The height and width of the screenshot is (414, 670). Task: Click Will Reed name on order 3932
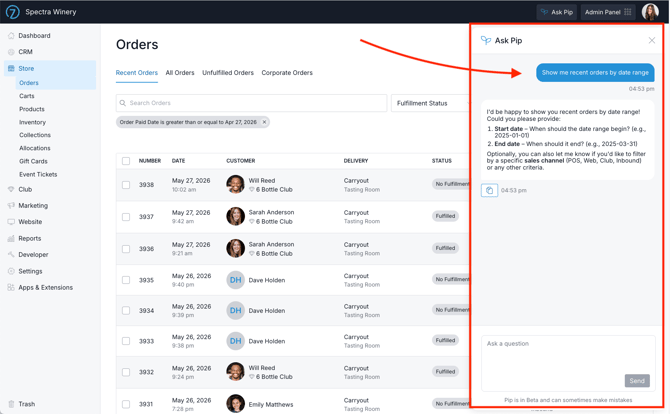coord(262,368)
